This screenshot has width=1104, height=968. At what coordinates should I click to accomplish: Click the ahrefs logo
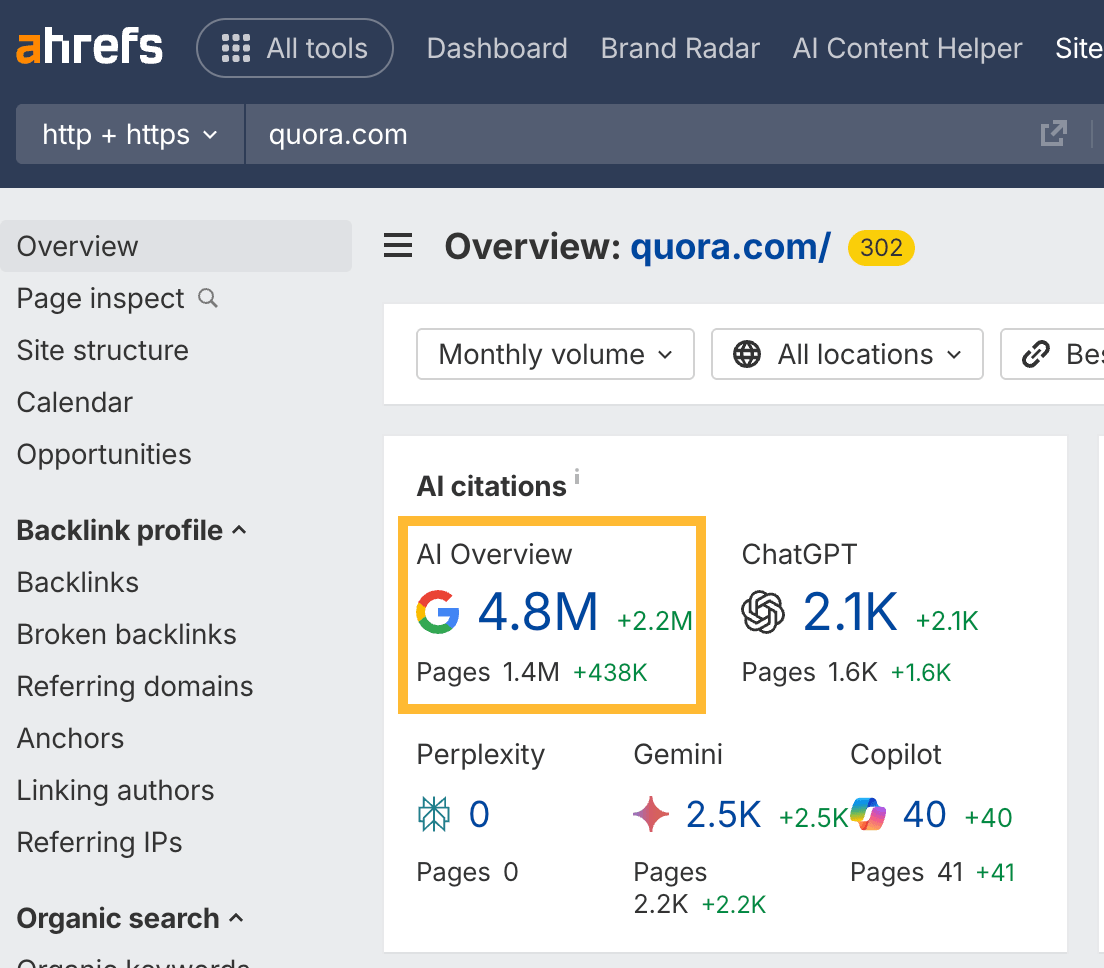89,46
